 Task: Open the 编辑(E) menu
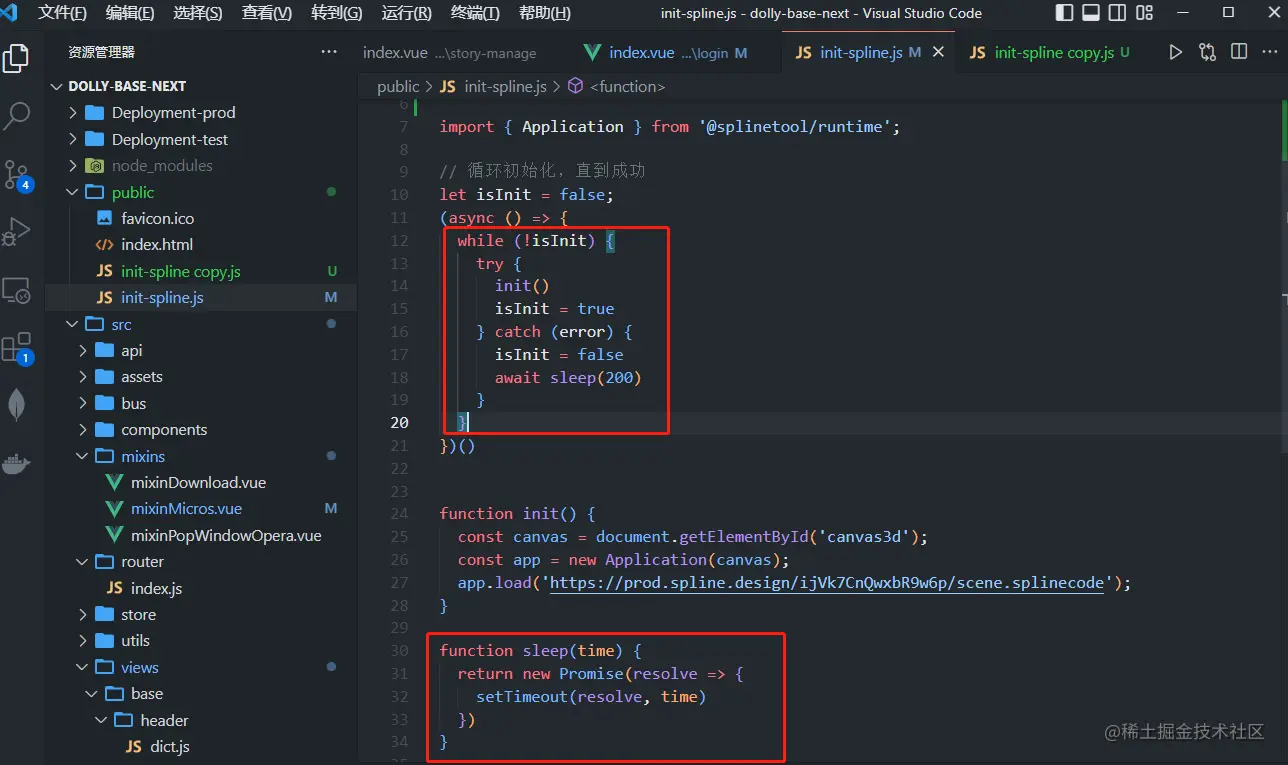(130, 13)
